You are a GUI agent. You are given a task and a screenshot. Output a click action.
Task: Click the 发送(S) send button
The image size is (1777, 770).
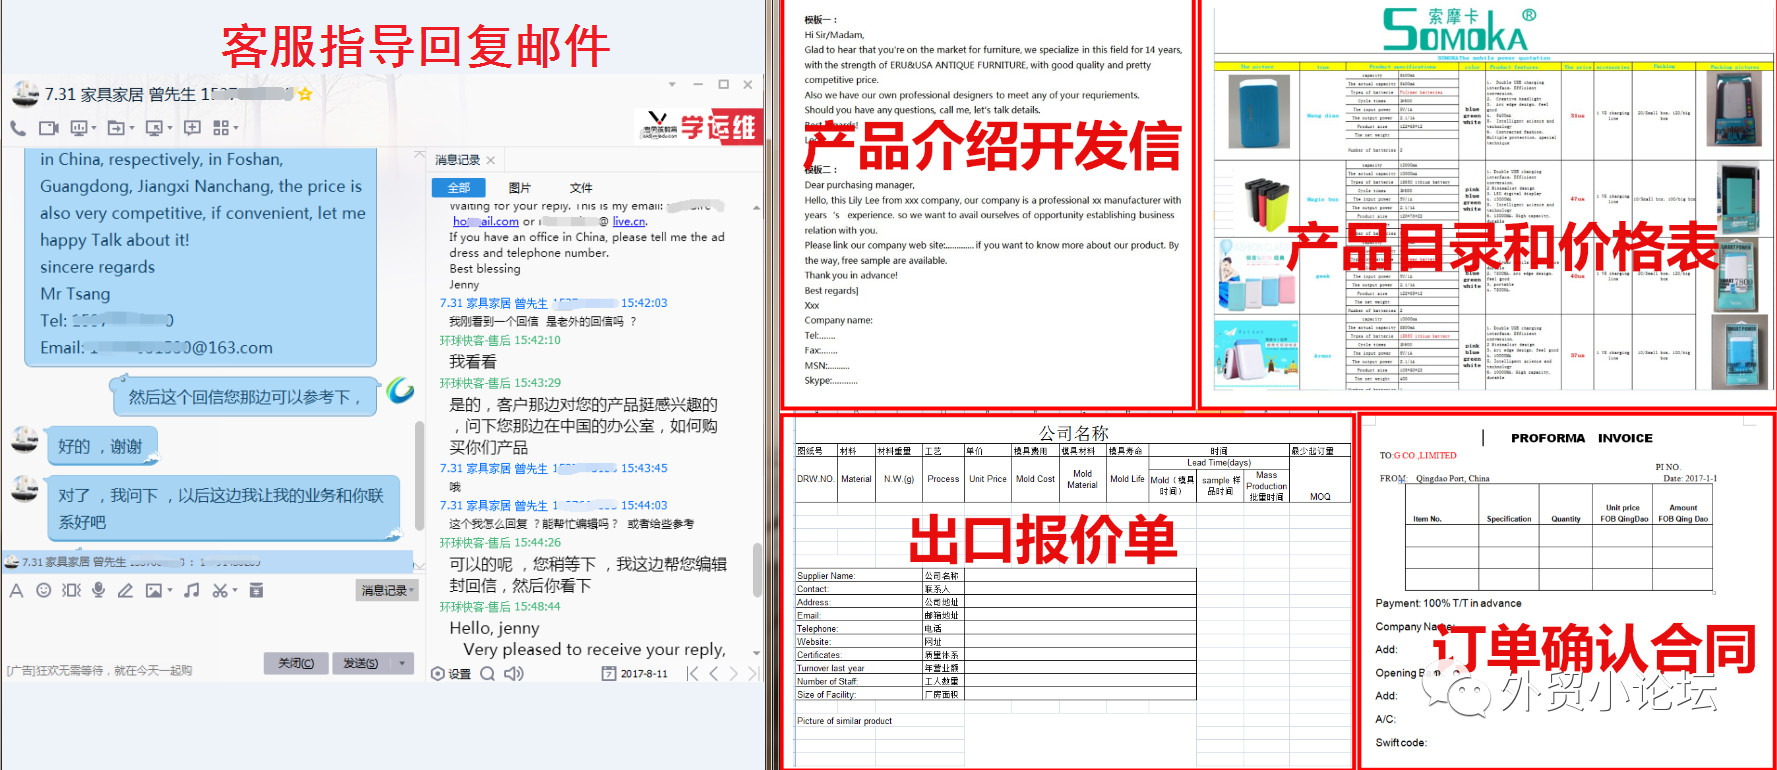click(361, 663)
